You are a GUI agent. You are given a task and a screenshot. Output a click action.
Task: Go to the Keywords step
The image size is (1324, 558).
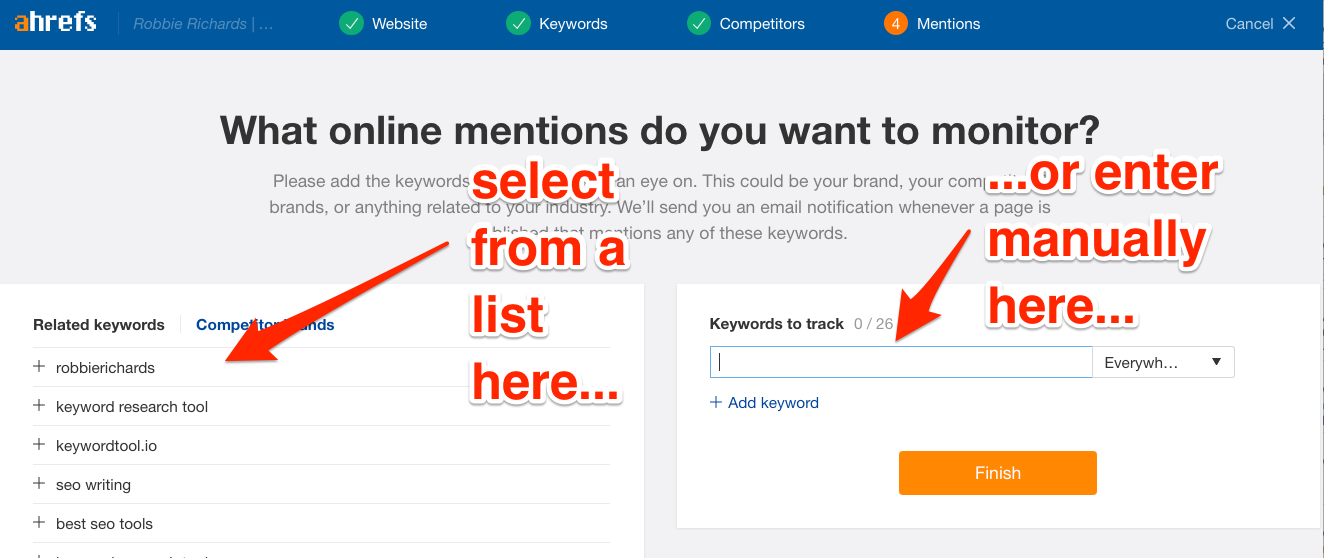point(573,23)
